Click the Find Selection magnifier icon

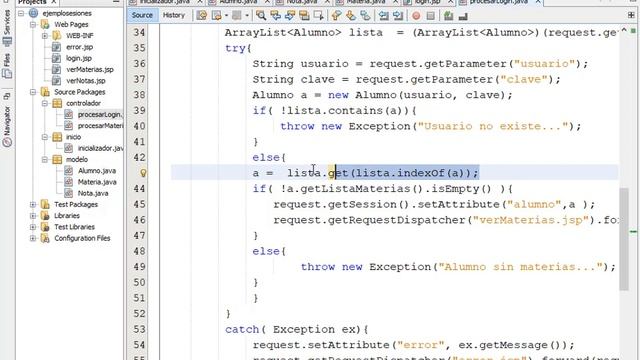click(x=261, y=16)
